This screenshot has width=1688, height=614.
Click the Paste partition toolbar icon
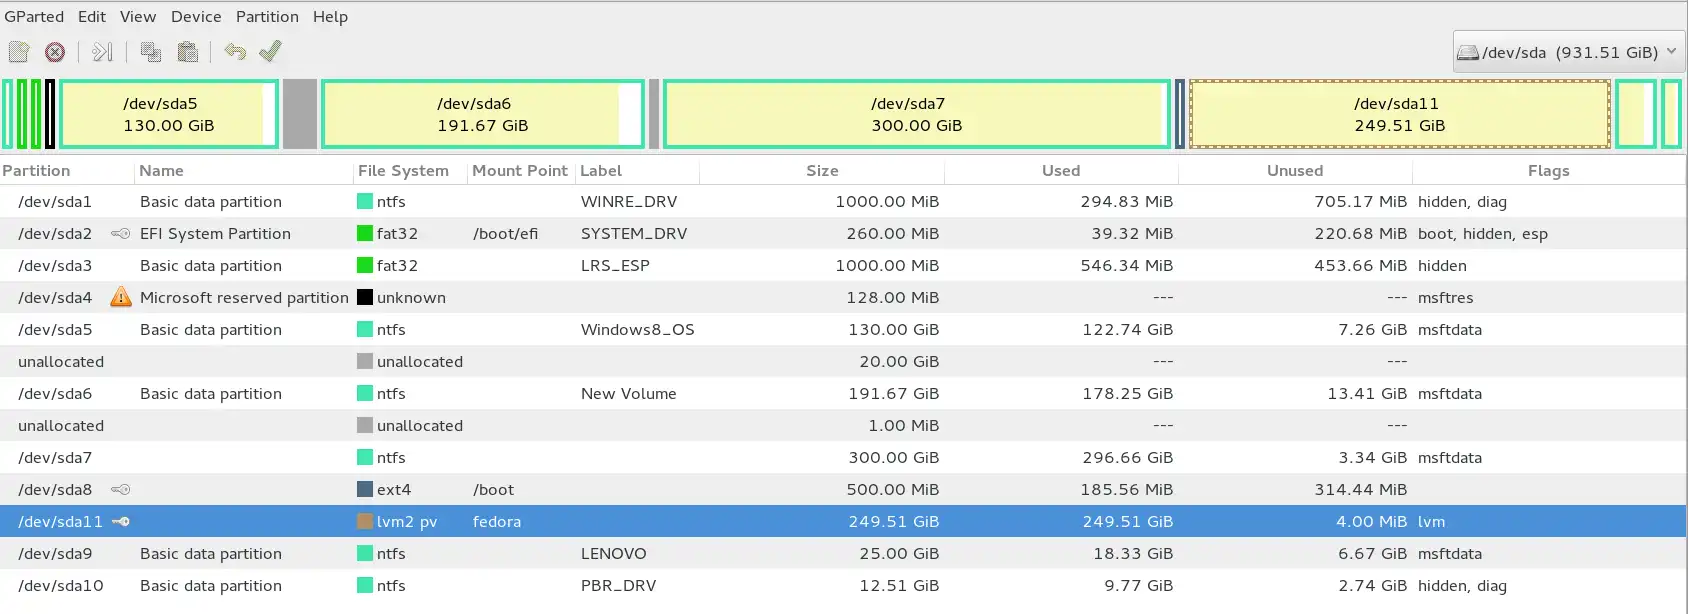click(187, 52)
